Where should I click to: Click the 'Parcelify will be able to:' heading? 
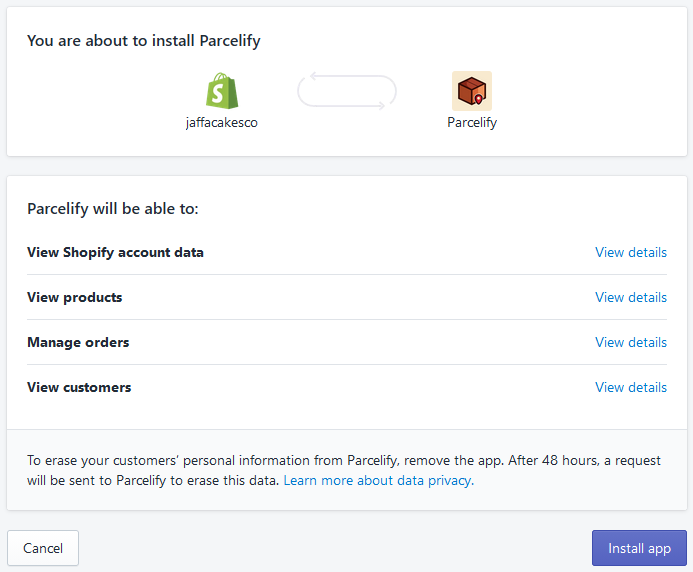pyautogui.click(x=113, y=209)
